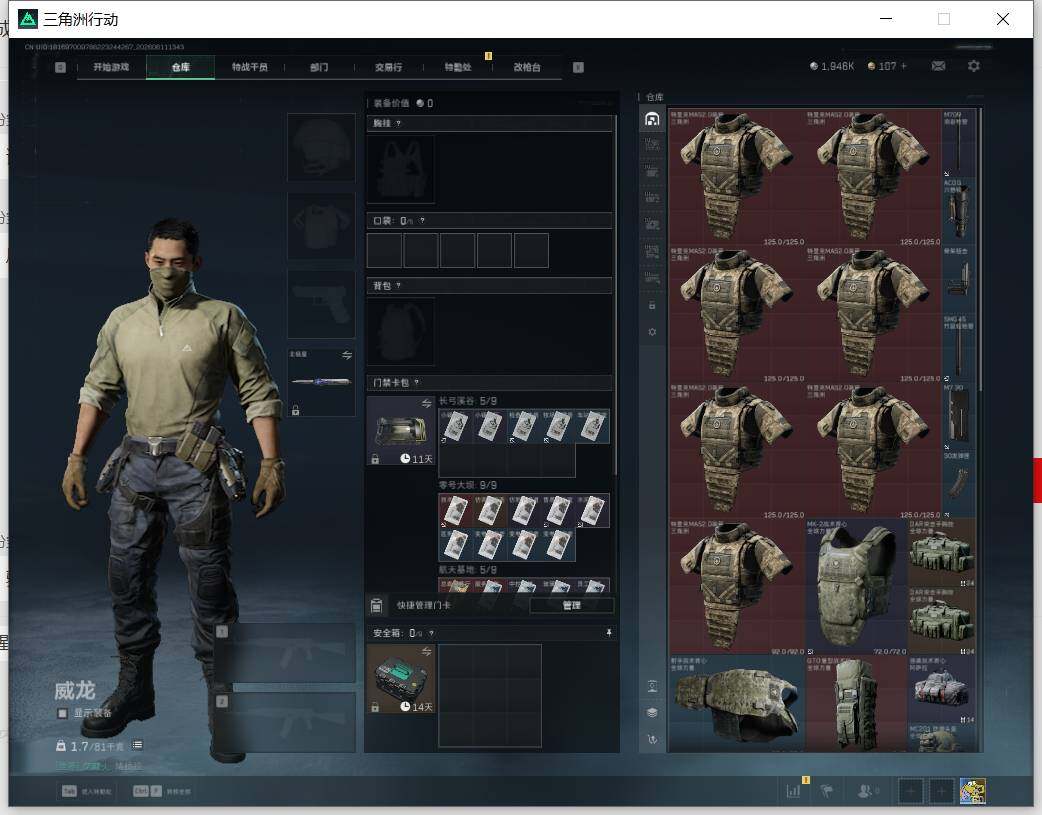Select the main warehouse storage tab icon

pyautogui.click(x=652, y=120)
